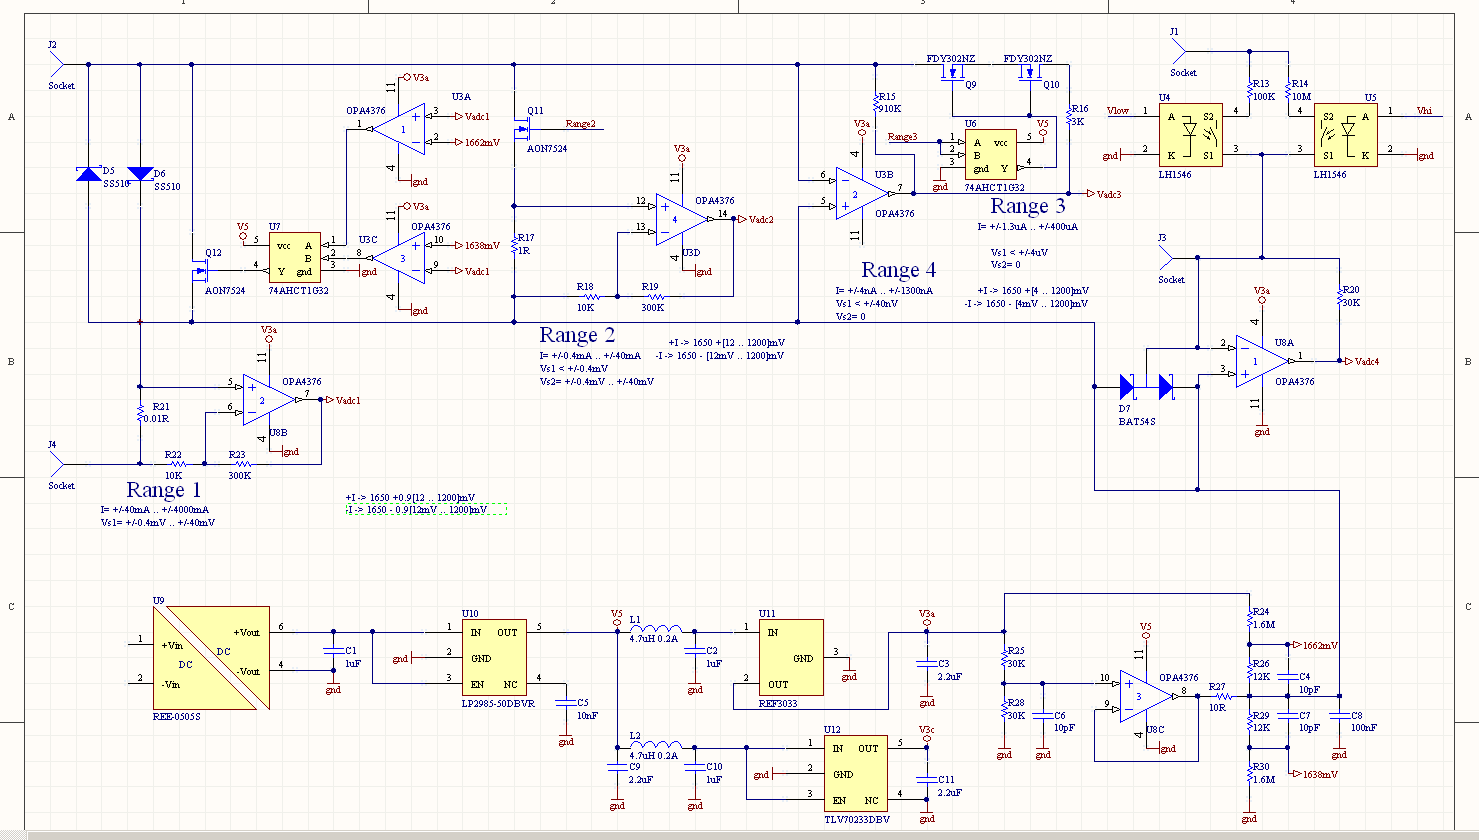Select the AON7524 MOSFET Q12
Image resolution: width=1479 pixels, height=840 pixels.
[x=201, y=271]
